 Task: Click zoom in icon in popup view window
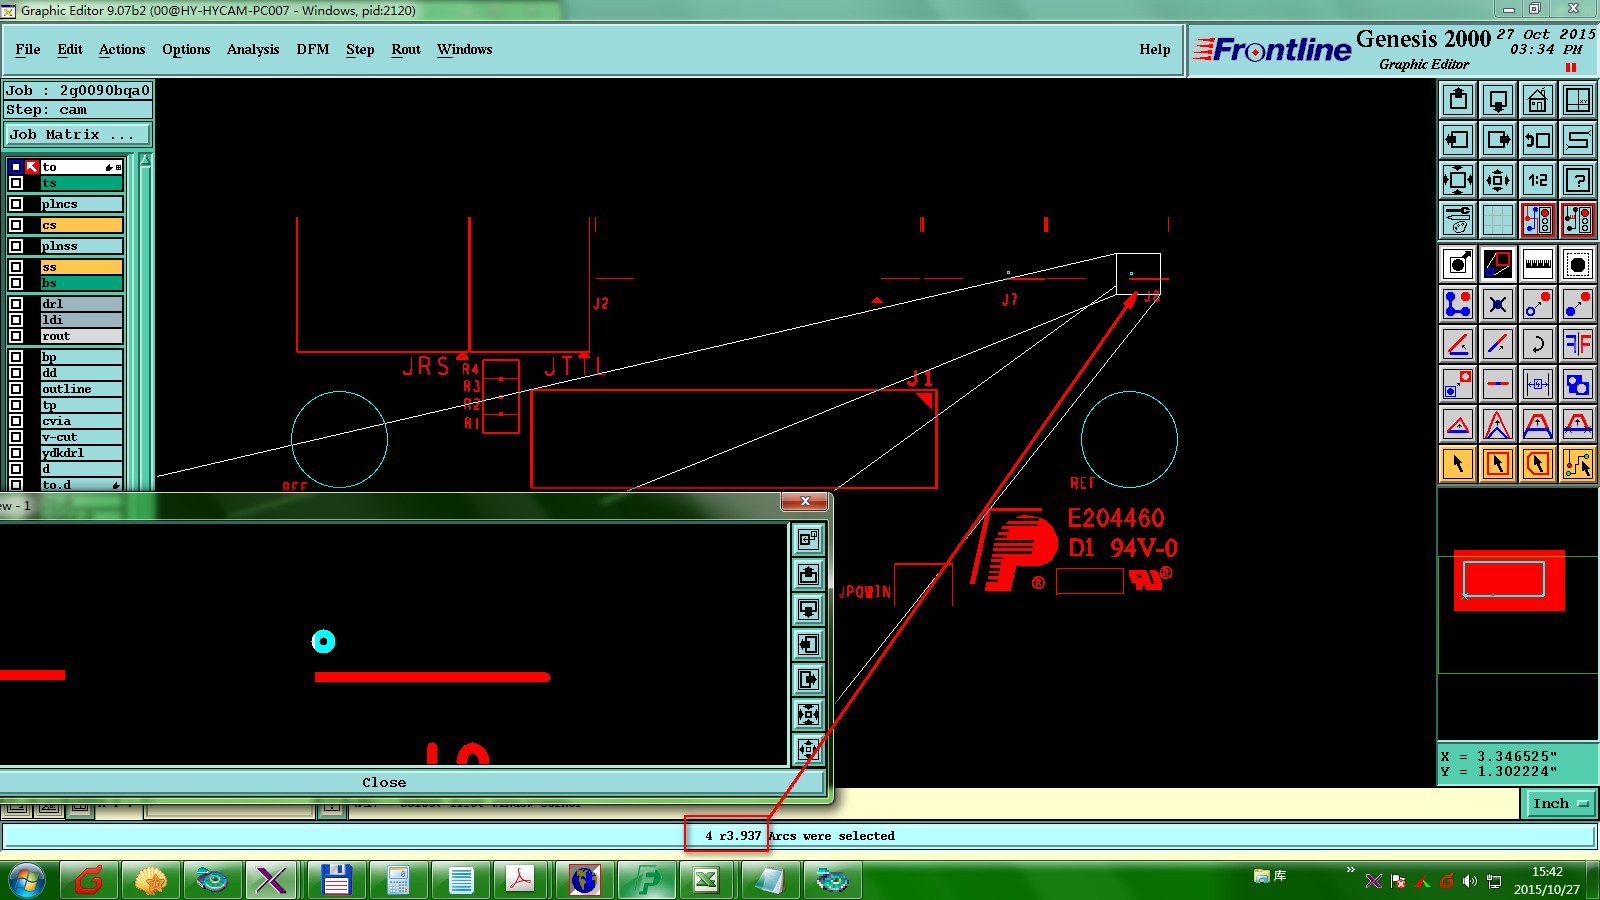point(809,714)
